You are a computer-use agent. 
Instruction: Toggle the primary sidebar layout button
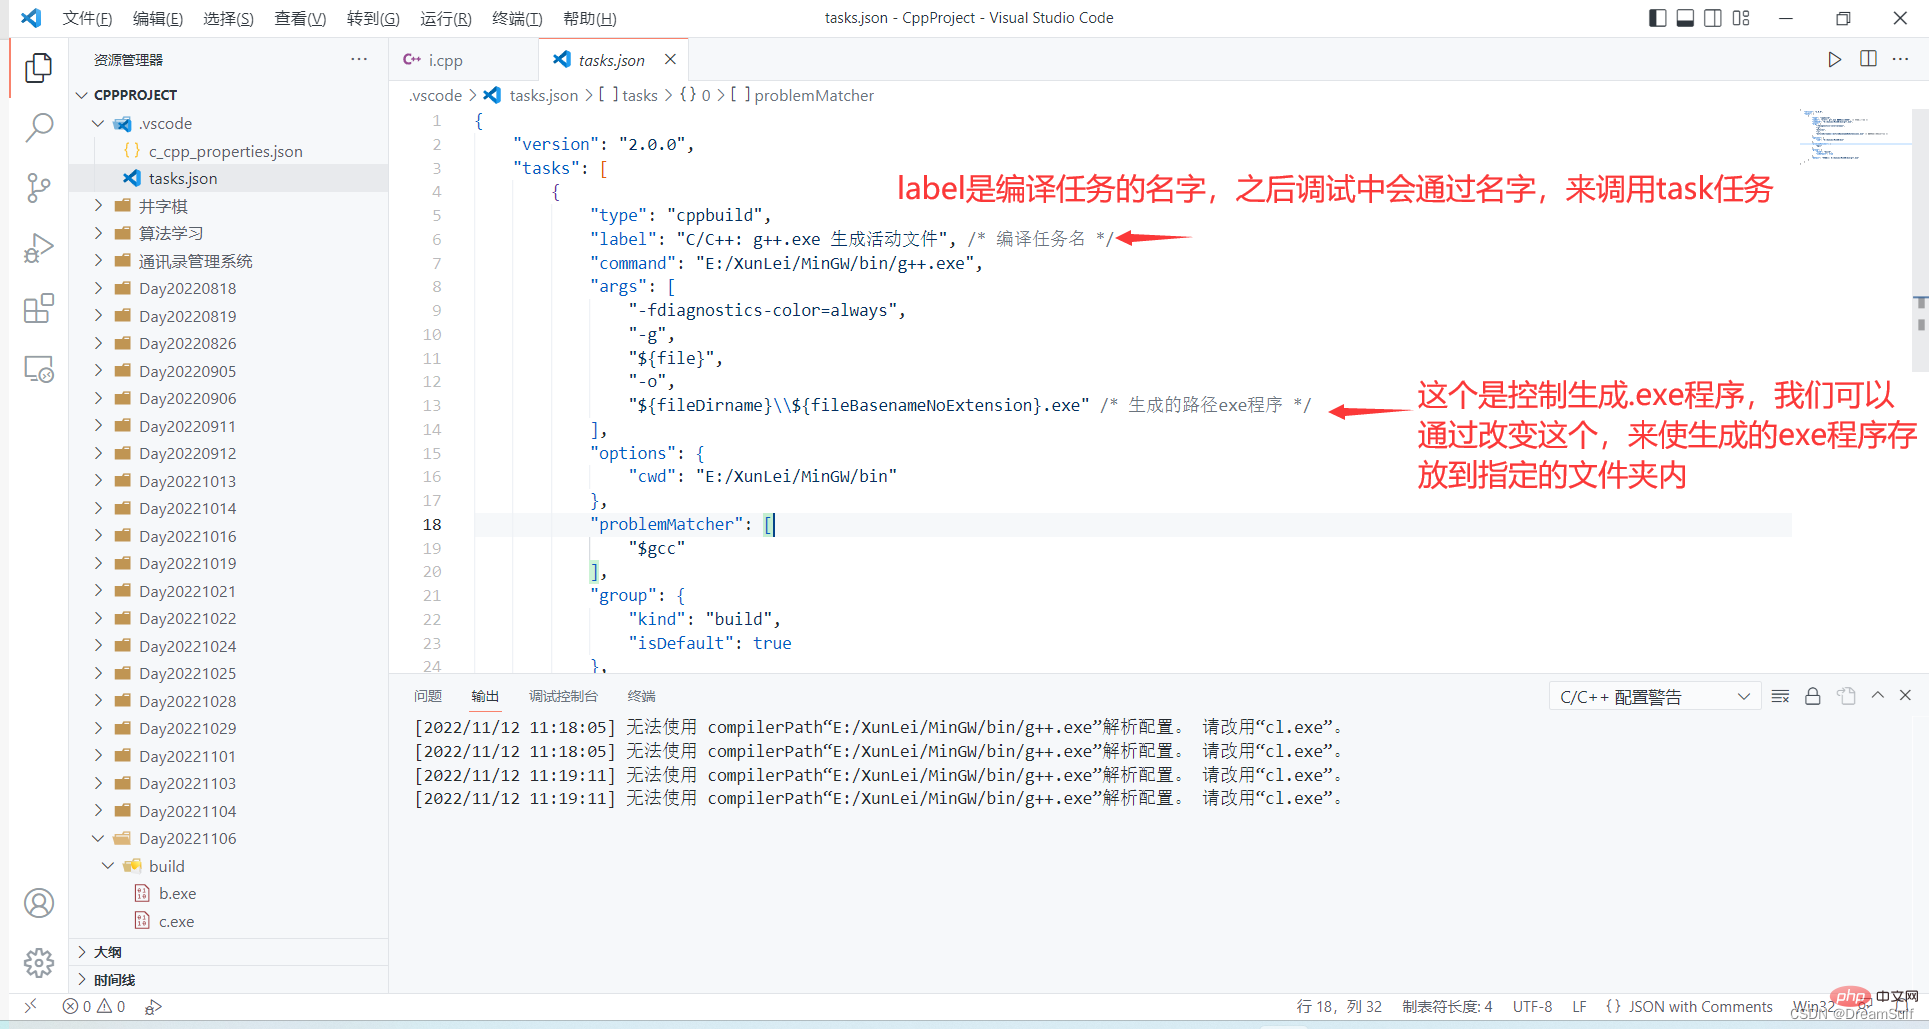(x=1657, y=18)
